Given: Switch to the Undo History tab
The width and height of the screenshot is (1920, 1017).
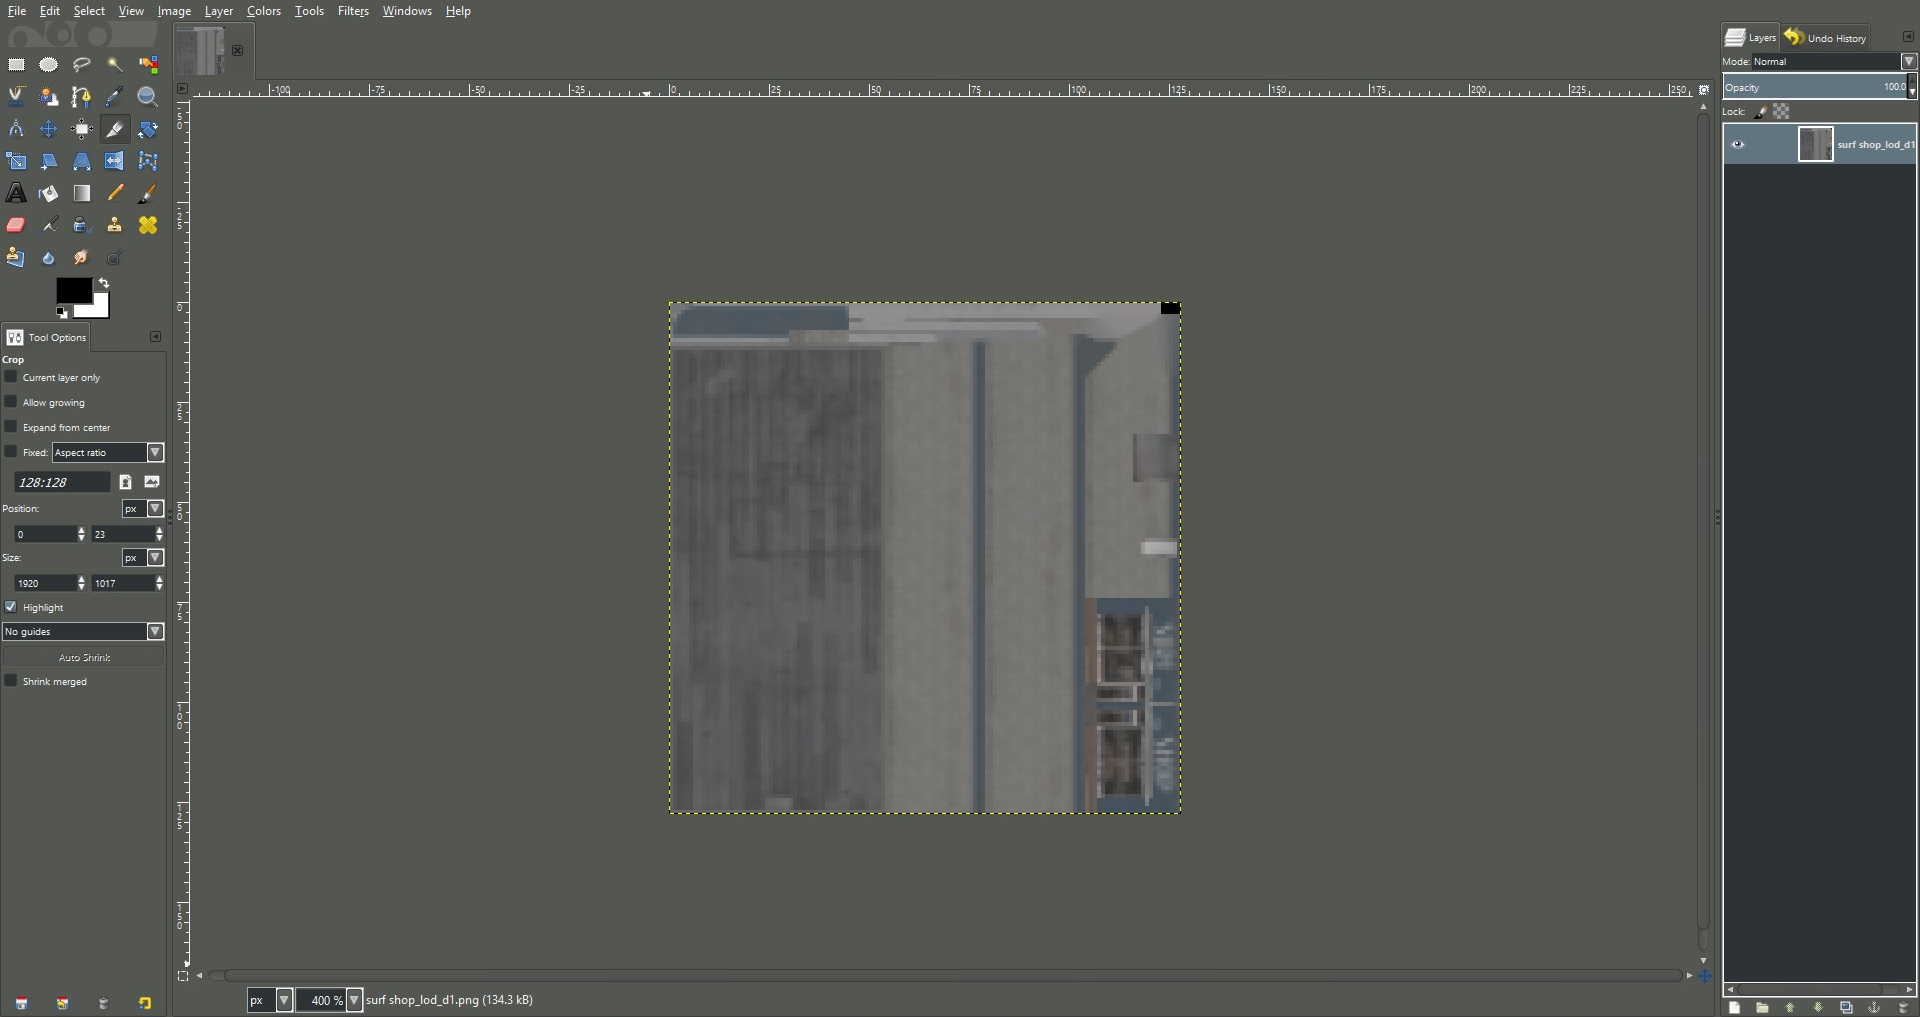Looking at the screenshot, I should click(x=1826, y=38).
